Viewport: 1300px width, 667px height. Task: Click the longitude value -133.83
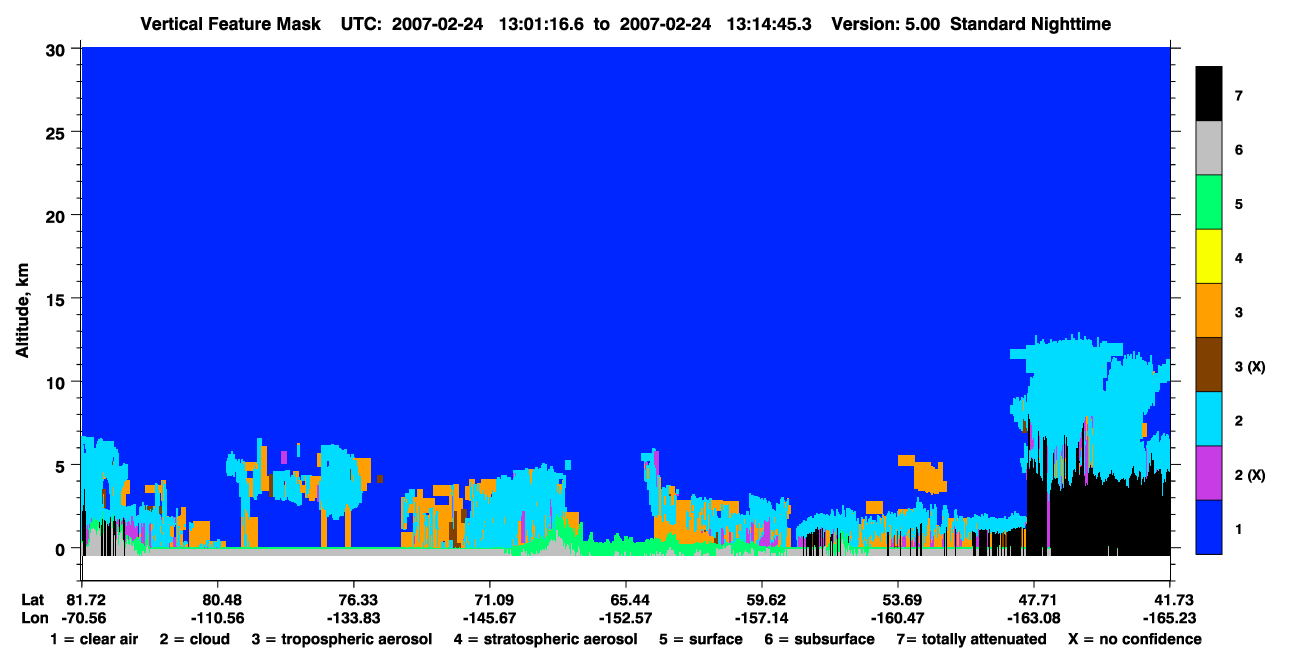click(x=353, y=617)
